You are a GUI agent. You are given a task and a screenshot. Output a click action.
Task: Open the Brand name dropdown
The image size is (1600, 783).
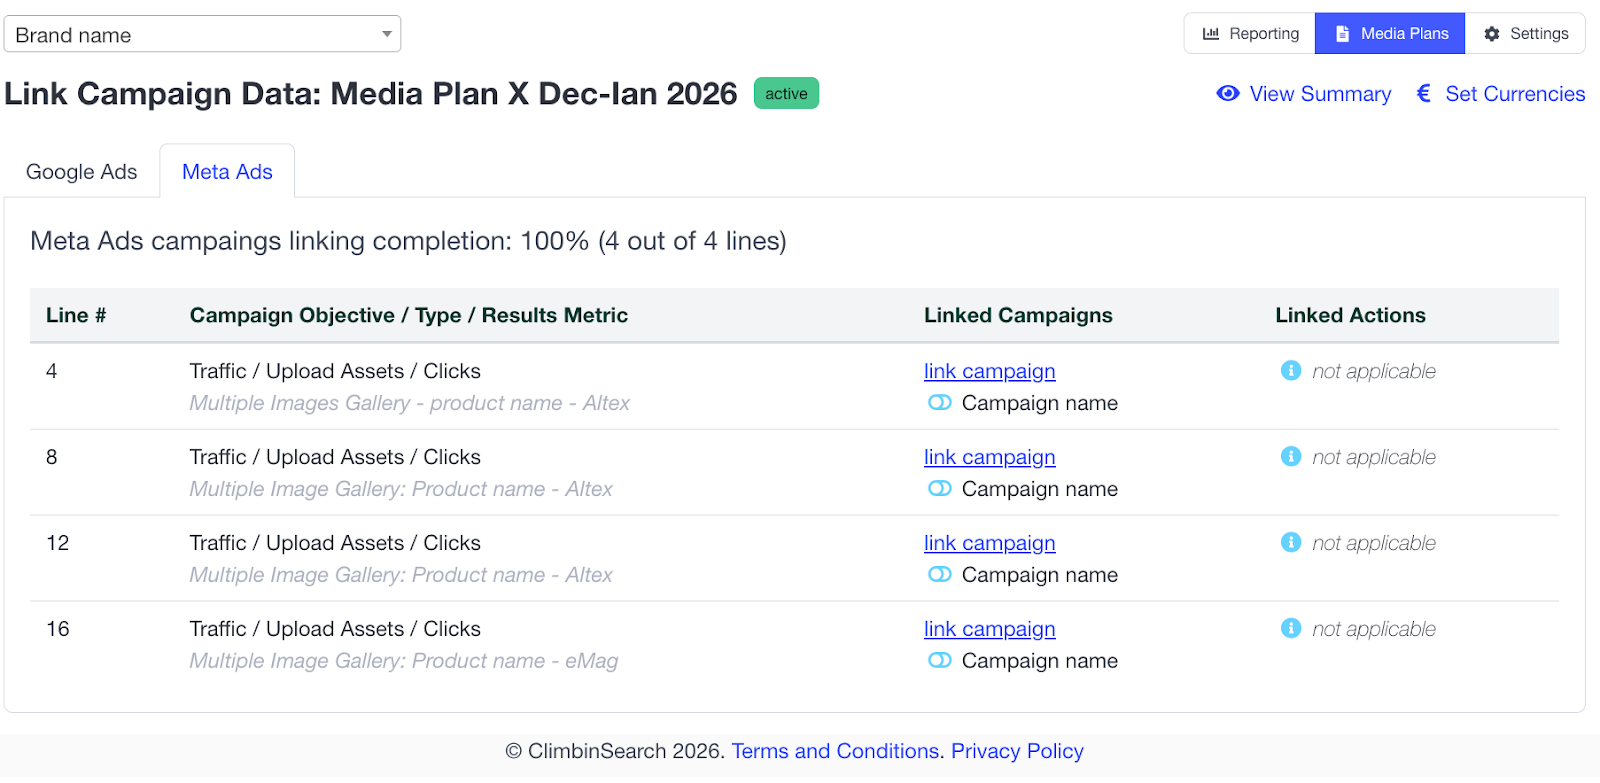pyautogui.click(x=202, y=34)
